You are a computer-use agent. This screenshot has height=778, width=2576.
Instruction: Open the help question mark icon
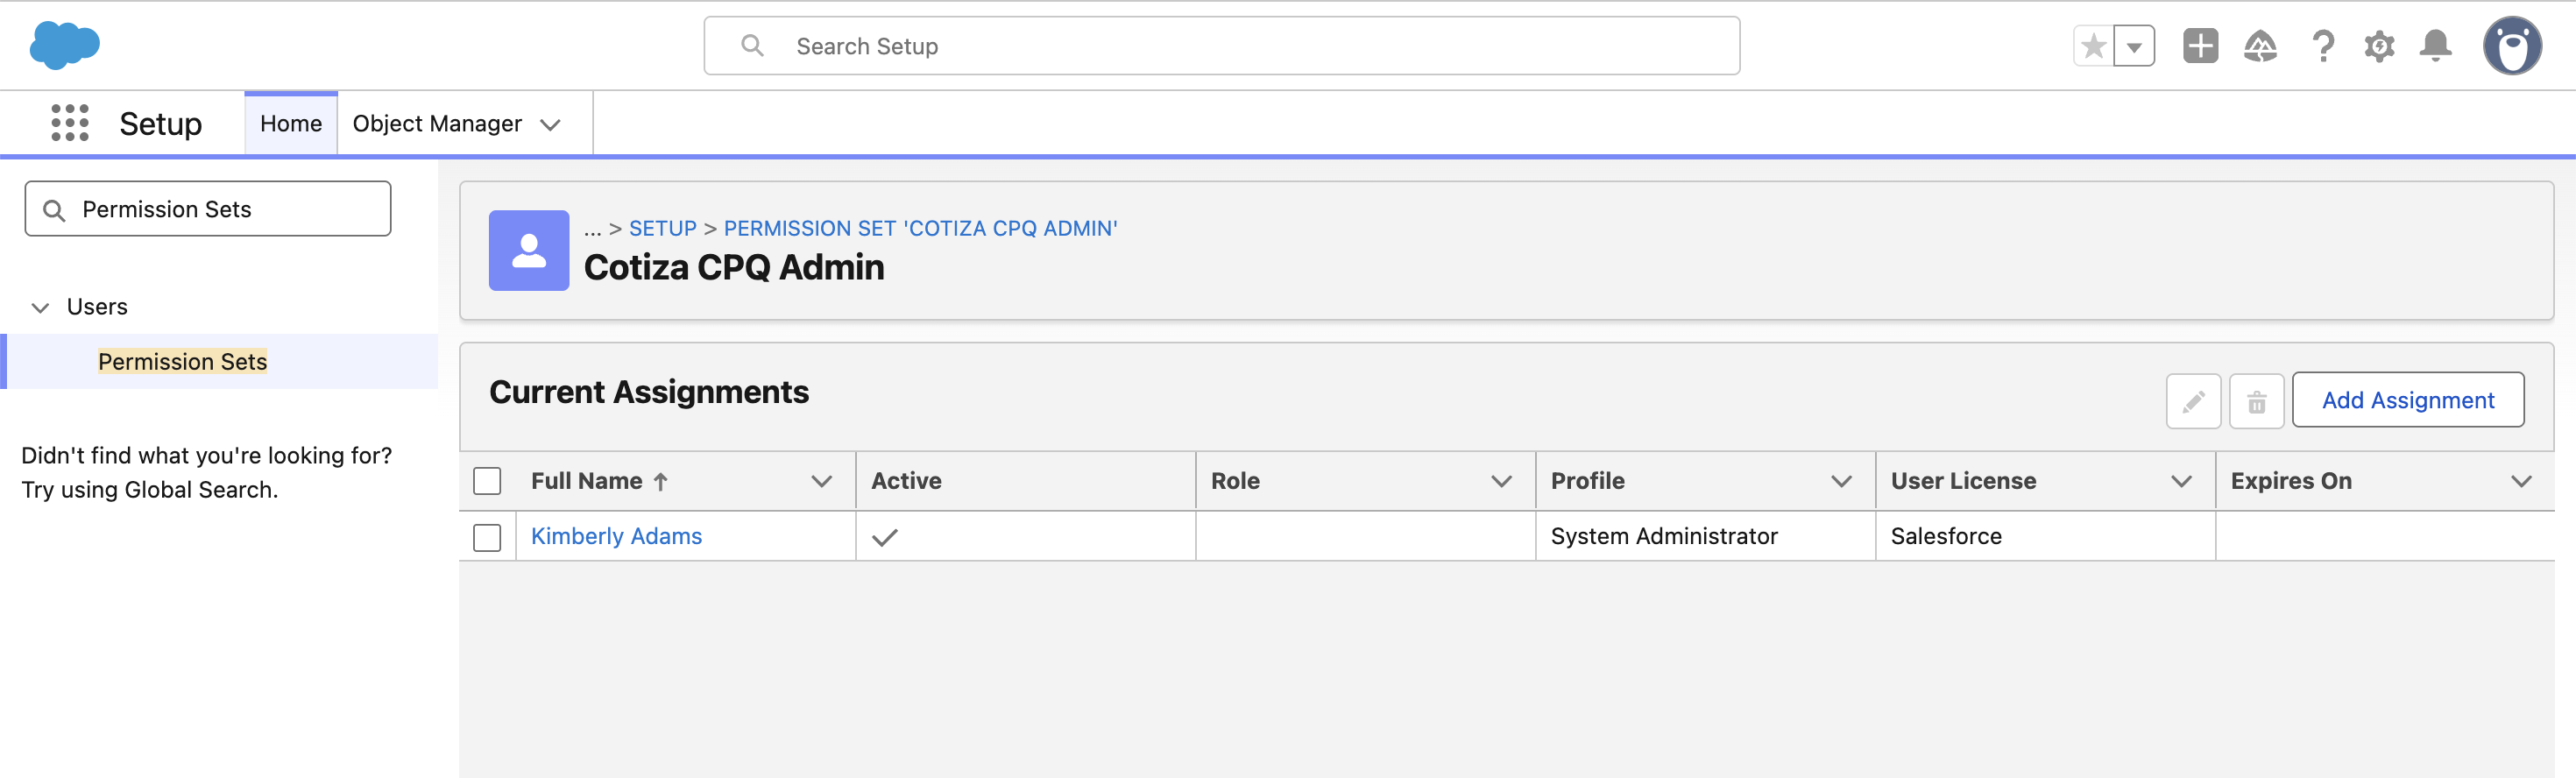click(2322, 46)
